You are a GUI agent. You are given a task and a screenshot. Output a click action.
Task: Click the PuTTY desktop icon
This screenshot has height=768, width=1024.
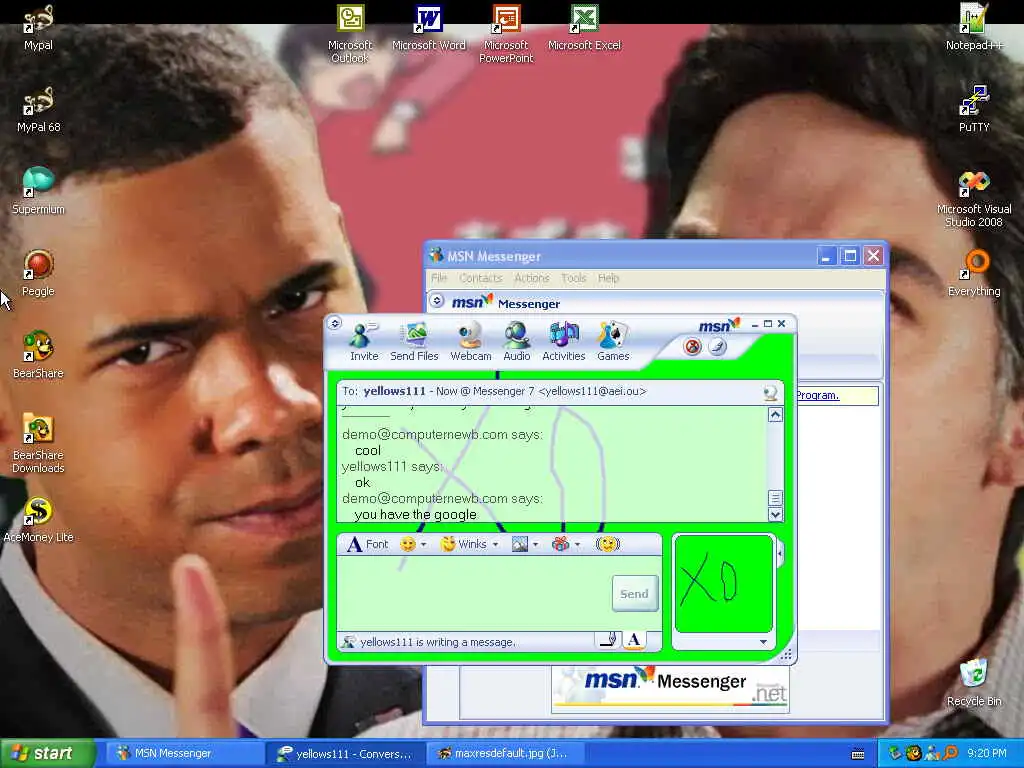pos(974,109)
